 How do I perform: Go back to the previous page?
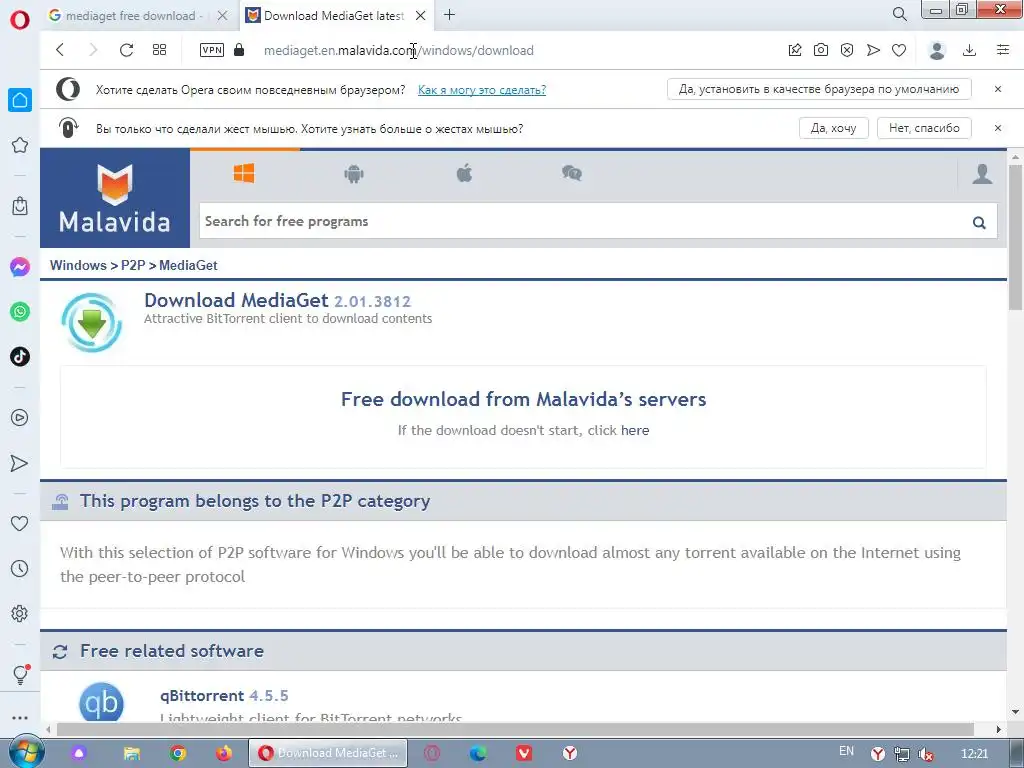point(60,50)
